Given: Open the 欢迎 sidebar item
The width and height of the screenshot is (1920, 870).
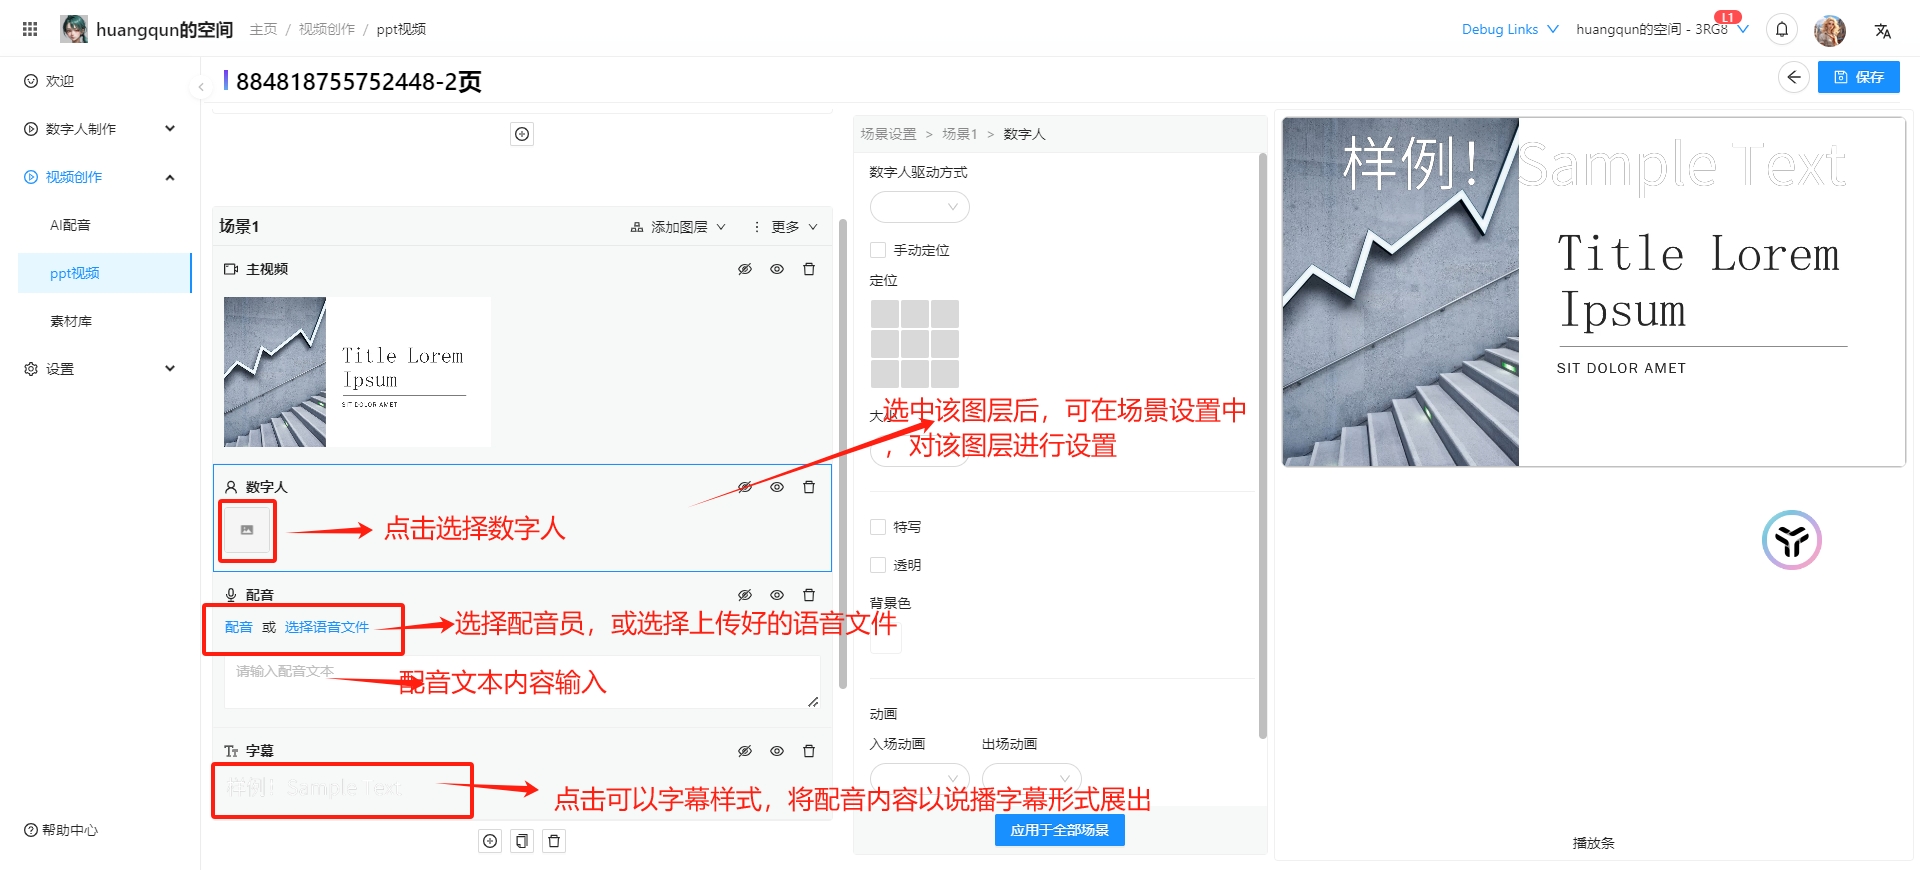Looking at the screenshot, I should 100,81.
